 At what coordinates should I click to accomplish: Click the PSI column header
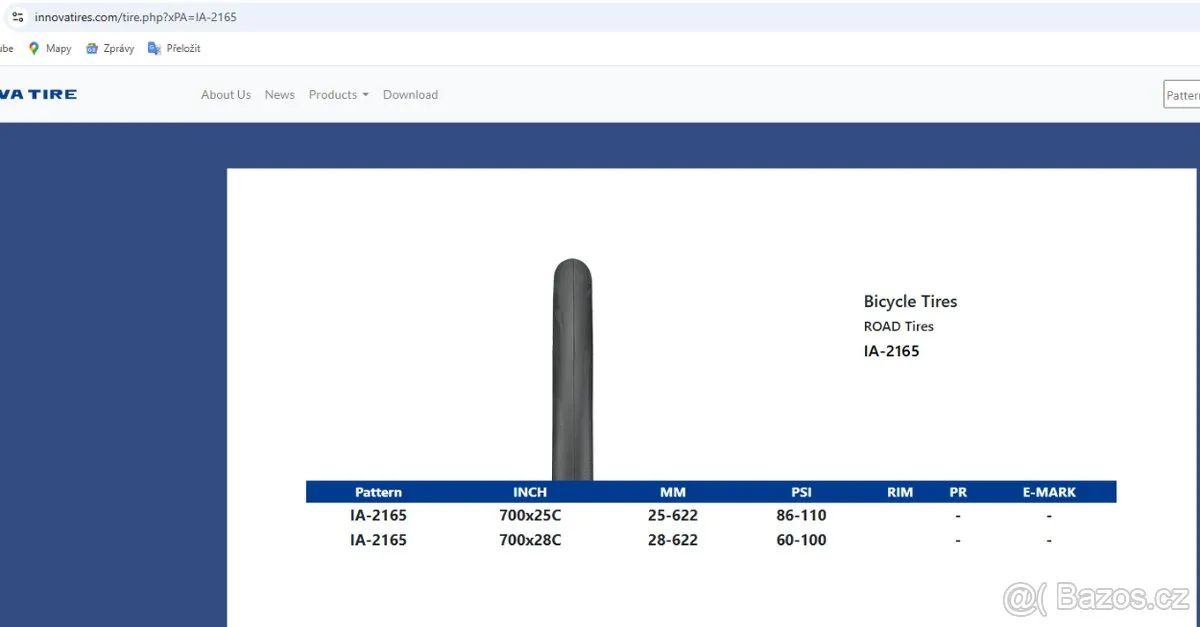point(801,492)
